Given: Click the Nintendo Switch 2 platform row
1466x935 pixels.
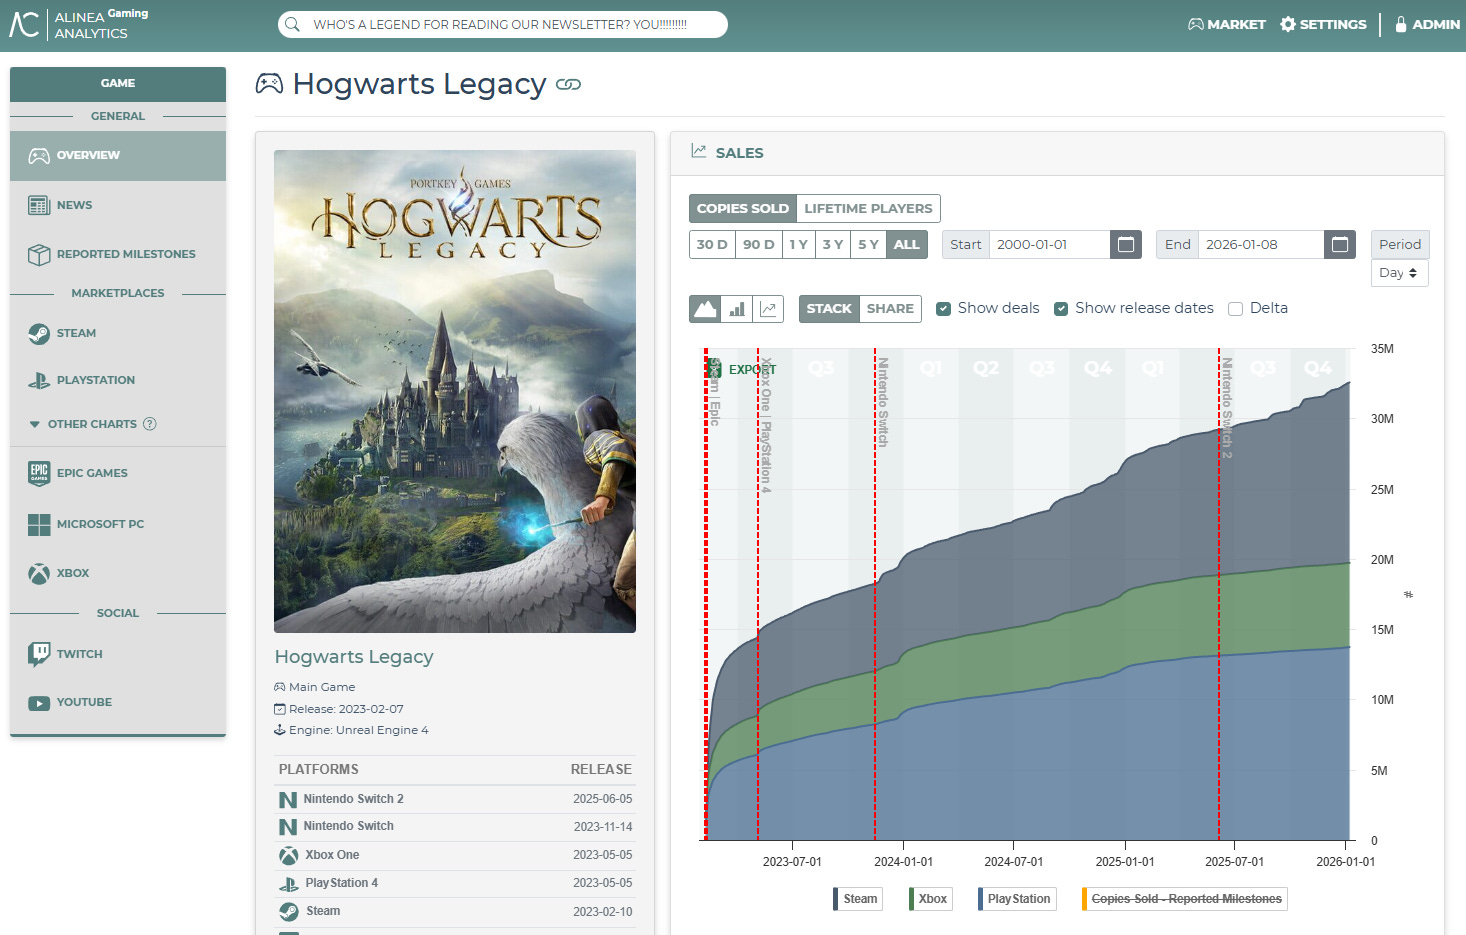Looking at the screenshot, I should coord(455,799).
